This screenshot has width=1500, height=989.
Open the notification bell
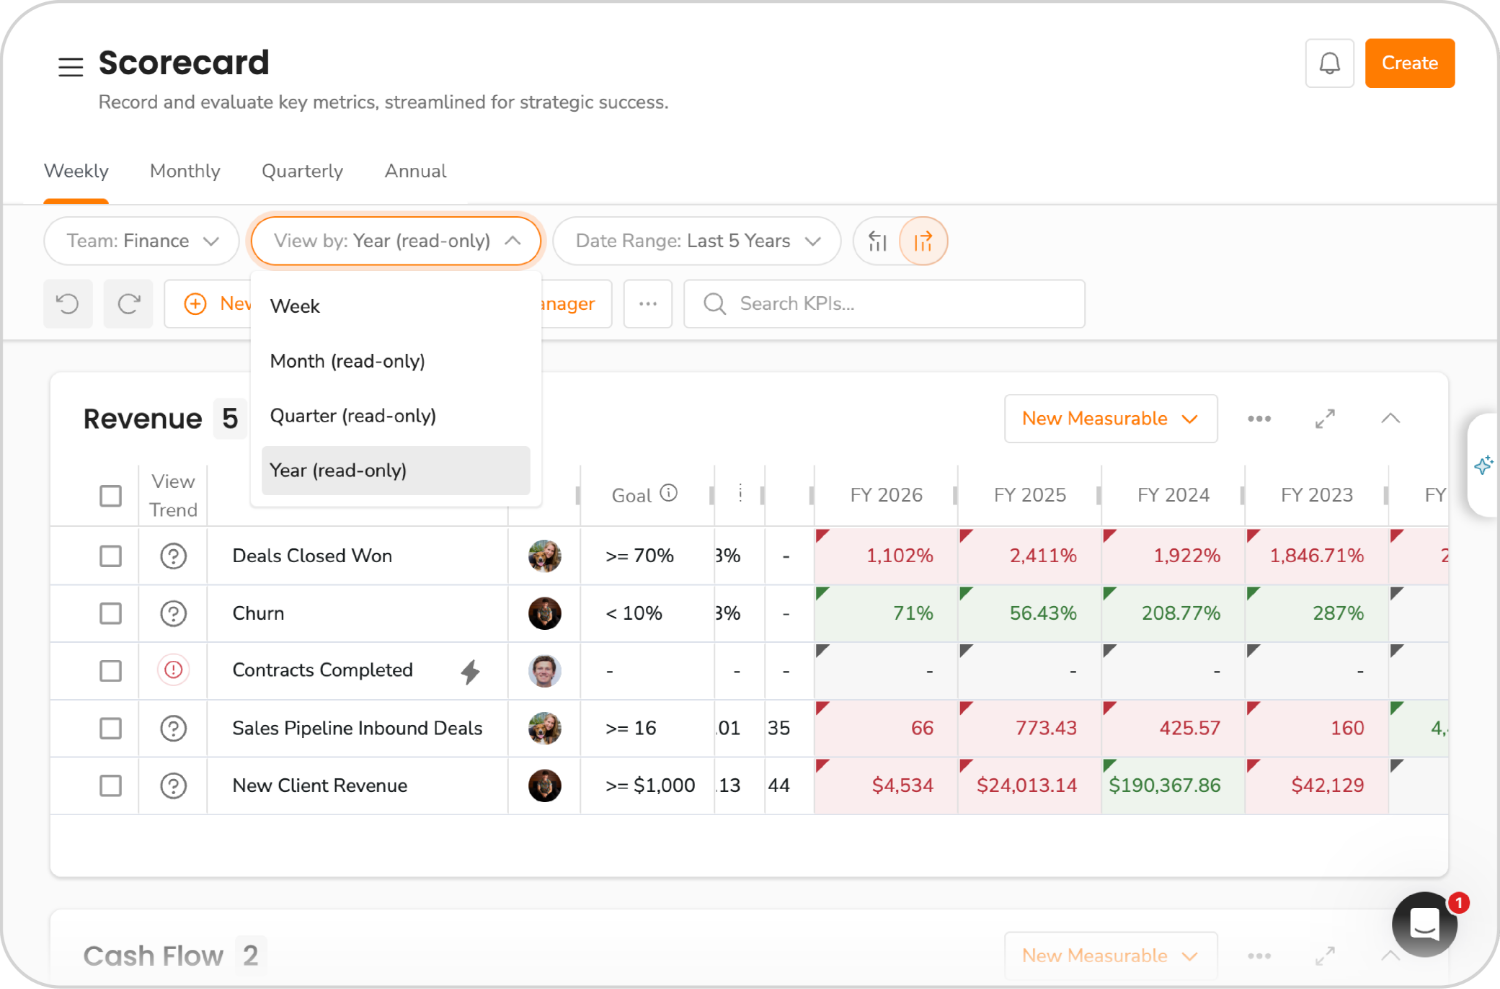[1329, 62]
